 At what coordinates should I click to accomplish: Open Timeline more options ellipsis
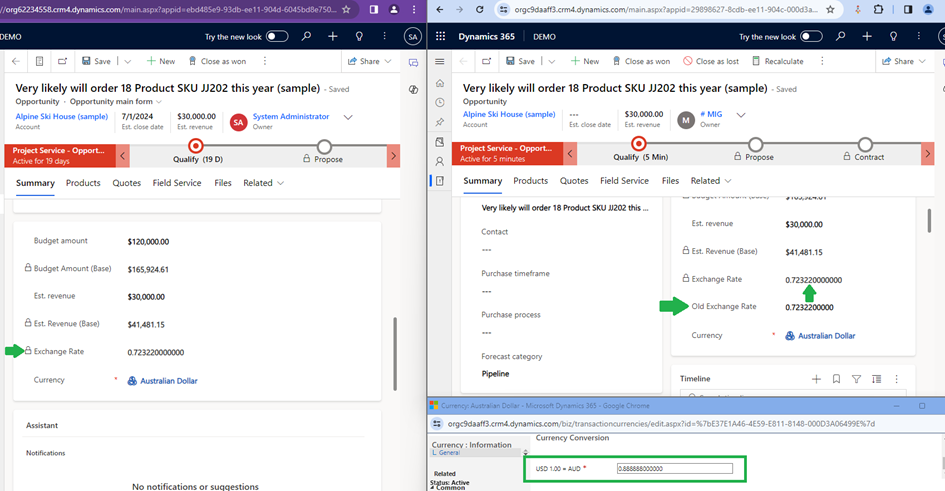(896, 379)
